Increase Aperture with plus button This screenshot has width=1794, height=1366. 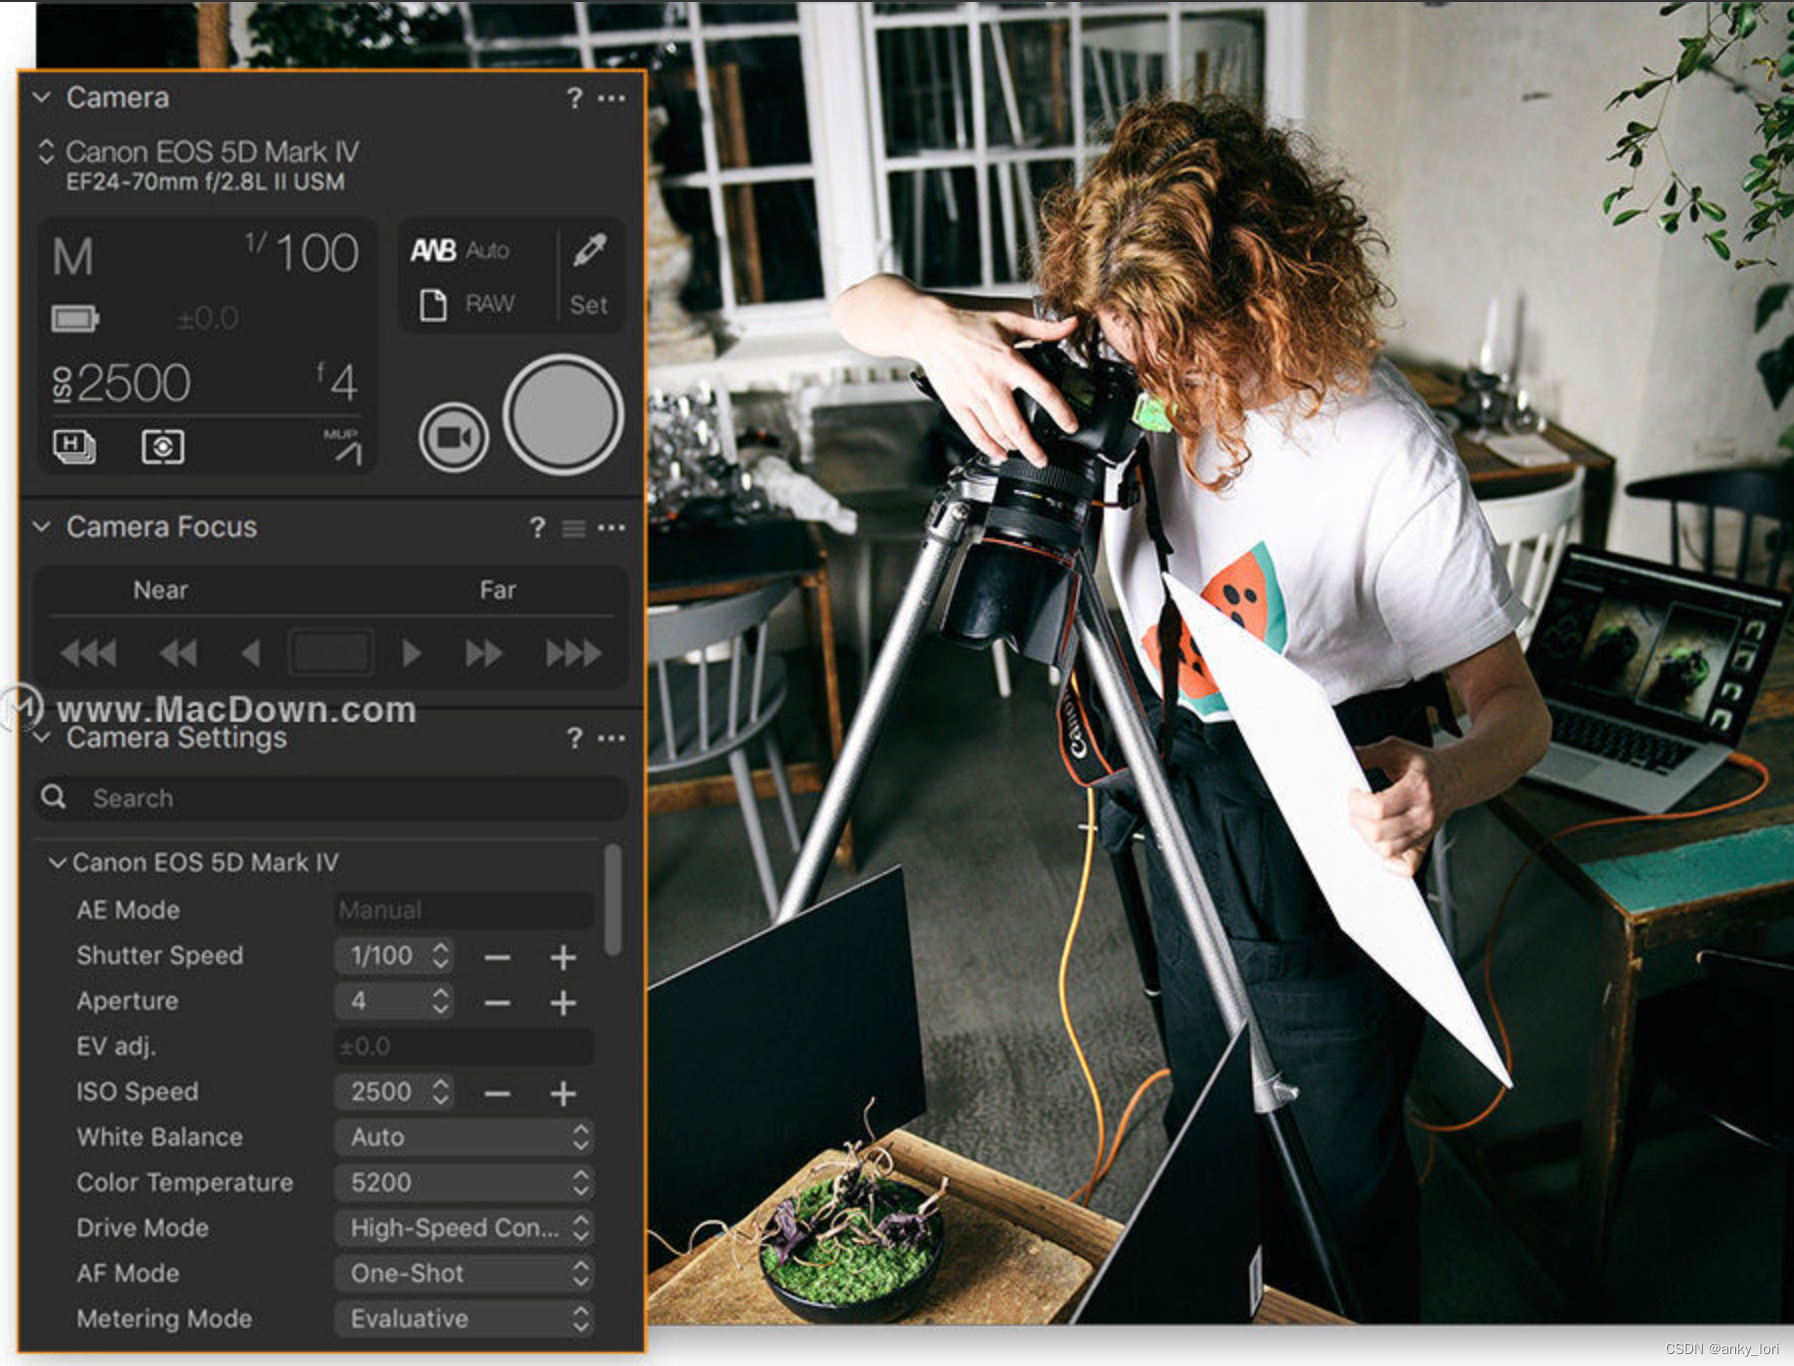click(x=563, y=1002)
